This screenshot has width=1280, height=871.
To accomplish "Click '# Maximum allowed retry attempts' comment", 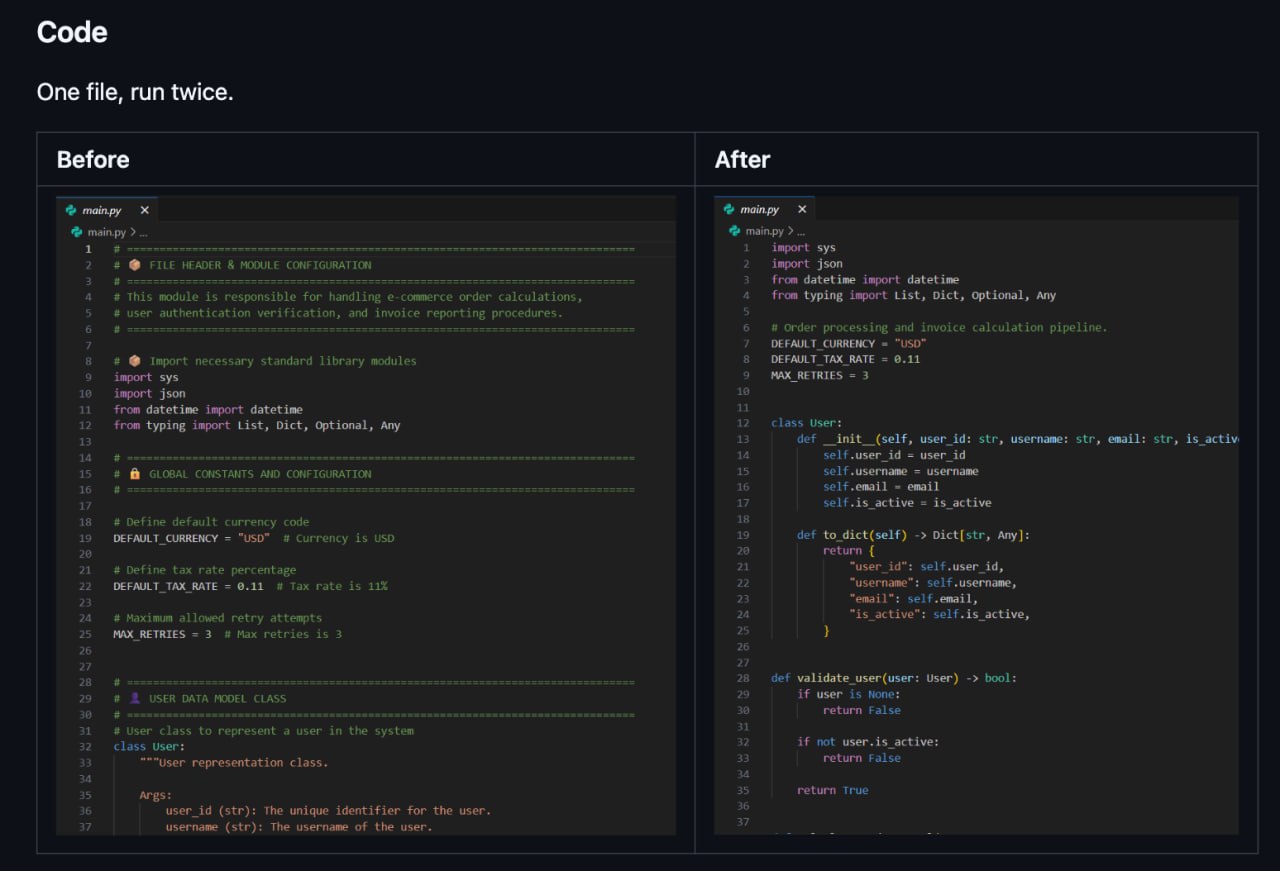I will (x=218, y=618).
